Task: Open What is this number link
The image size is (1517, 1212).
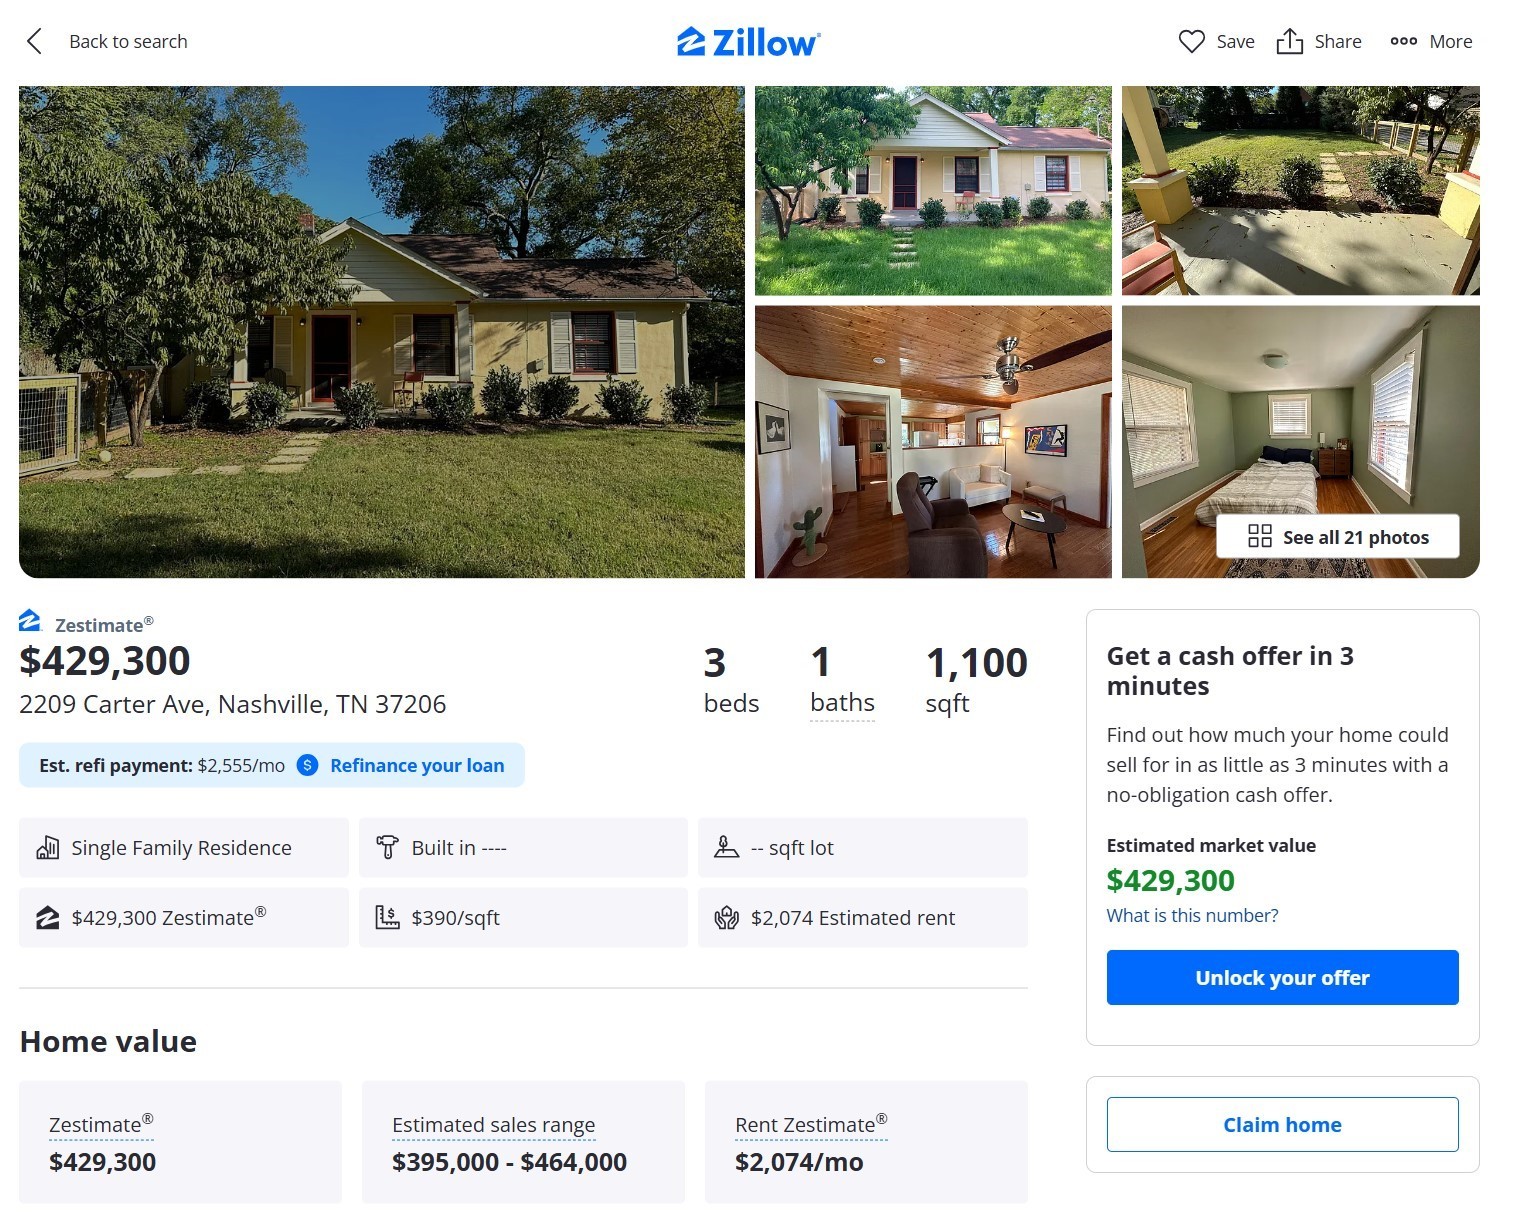Action: [x=1192, y=915]
